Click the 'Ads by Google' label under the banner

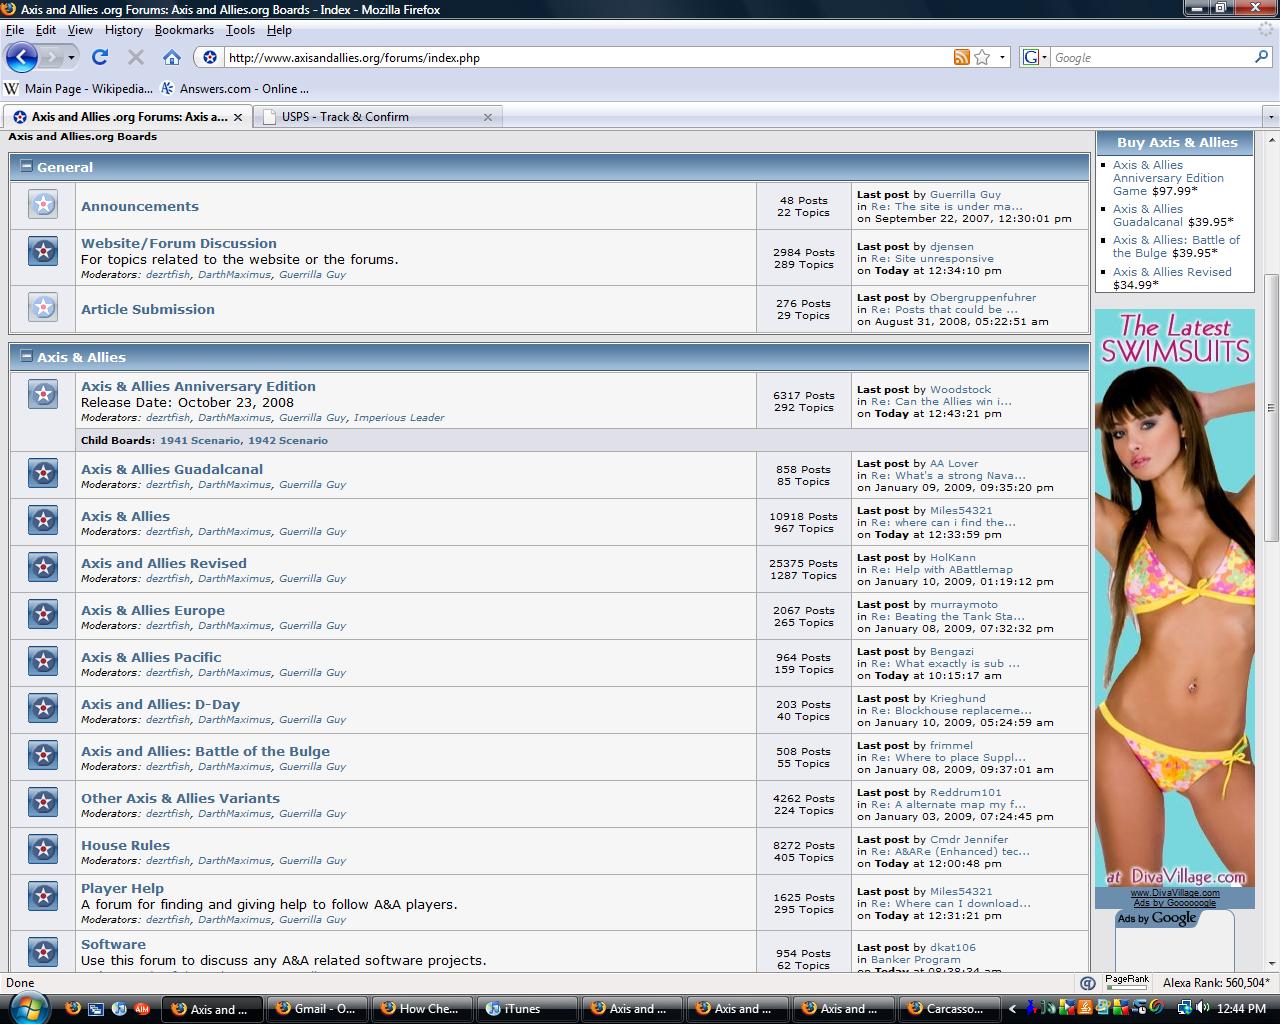point(1157,918)
